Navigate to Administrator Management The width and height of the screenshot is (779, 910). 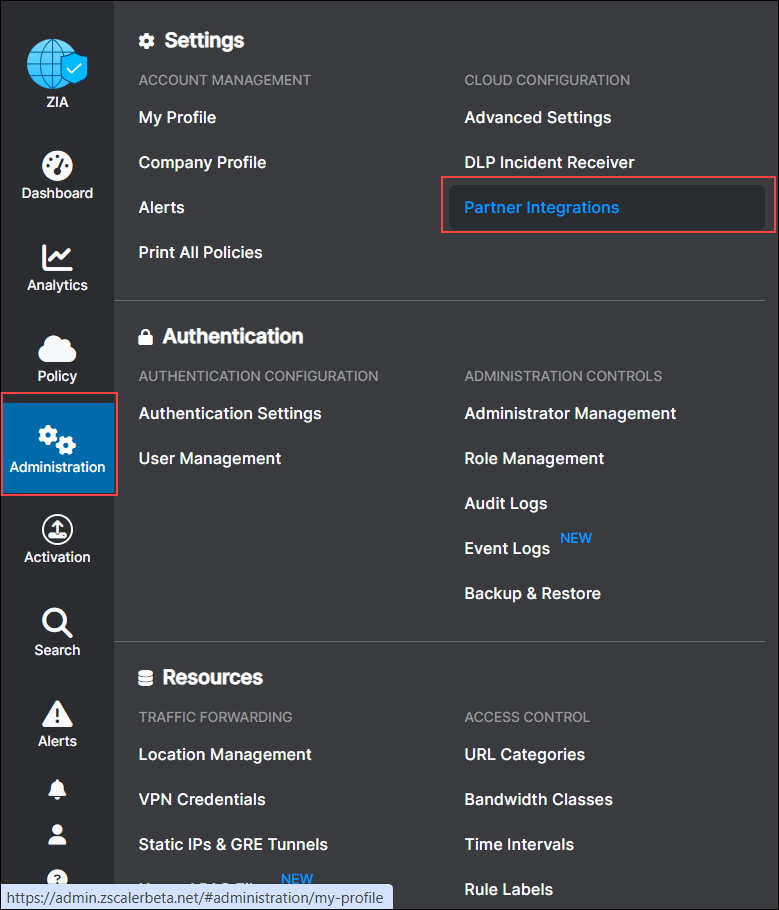(570, 413)
